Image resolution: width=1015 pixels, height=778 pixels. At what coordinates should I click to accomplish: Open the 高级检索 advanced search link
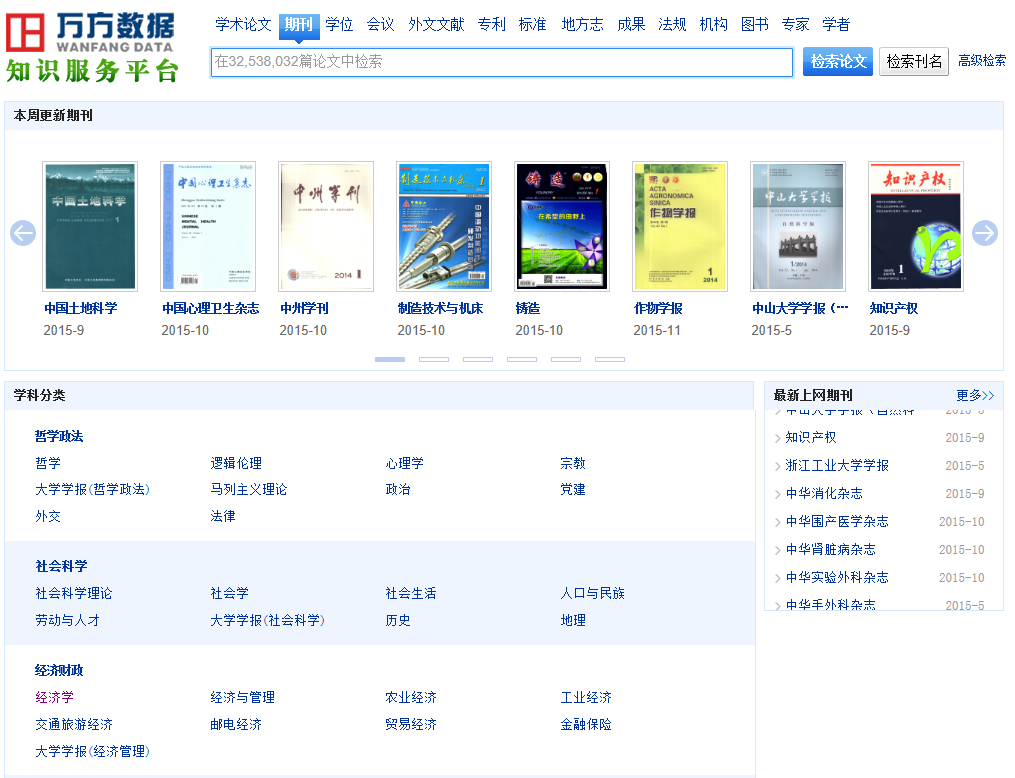[x=982, y=61]
